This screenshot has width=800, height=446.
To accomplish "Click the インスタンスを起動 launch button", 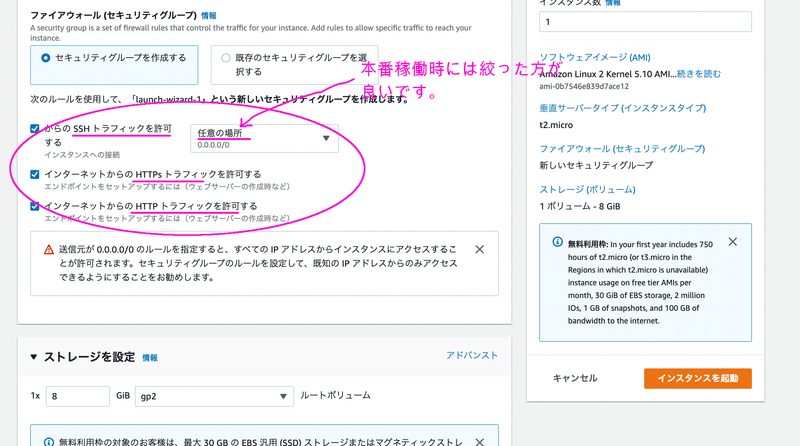I will (697, 378).
